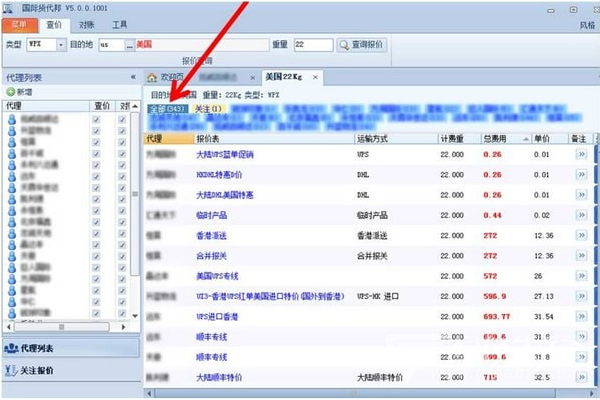Collapse the 代理列表 panel with double-arrow icon
The image size is (600, 400).
click(x=133, y=76)
